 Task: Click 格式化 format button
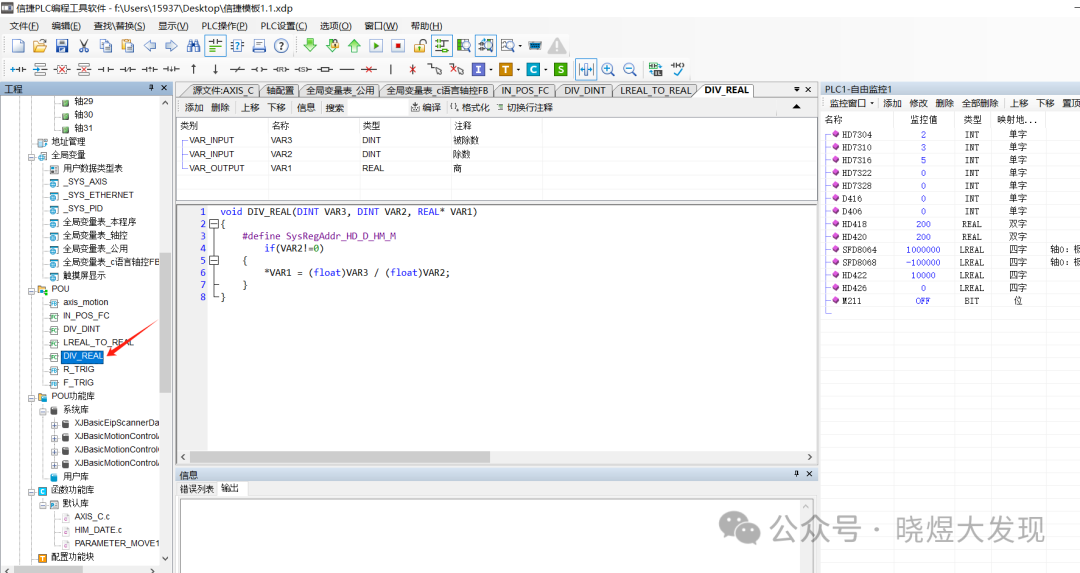(470, 107)
